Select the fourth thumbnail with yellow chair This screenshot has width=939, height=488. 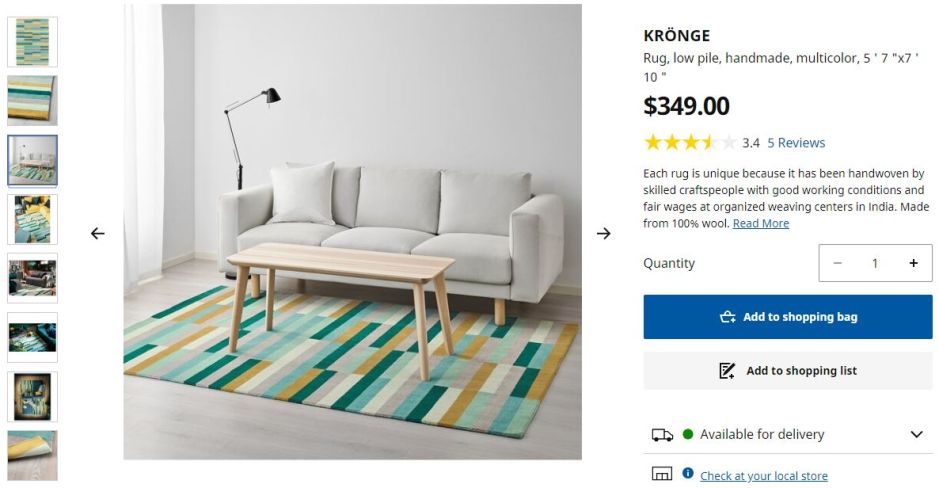(32, 219)
